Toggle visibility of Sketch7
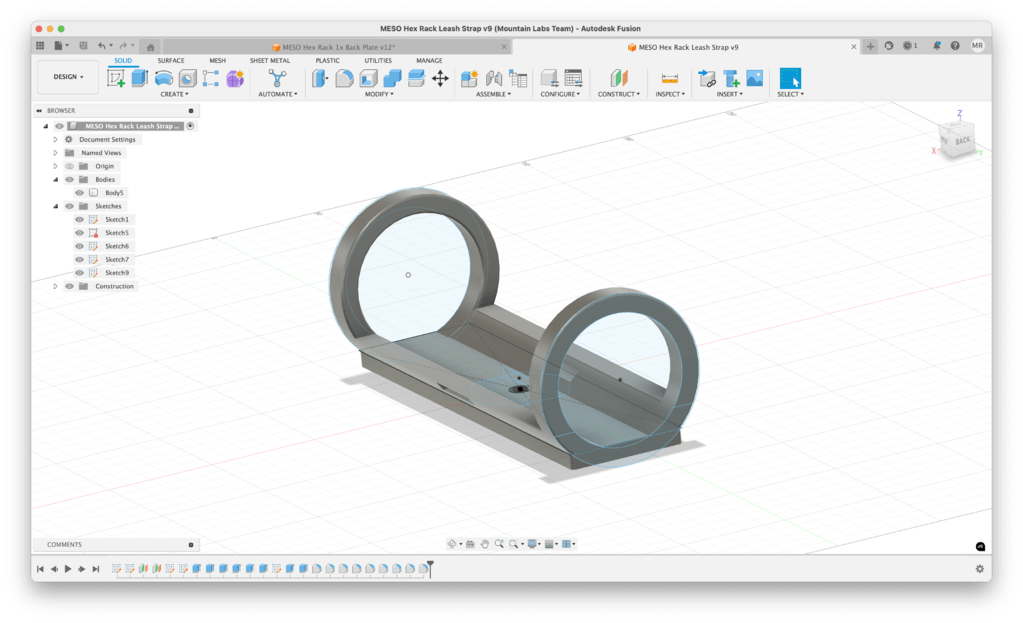Image resolution: width=1023 pixels, height=623 pixels. click(79, 260)
